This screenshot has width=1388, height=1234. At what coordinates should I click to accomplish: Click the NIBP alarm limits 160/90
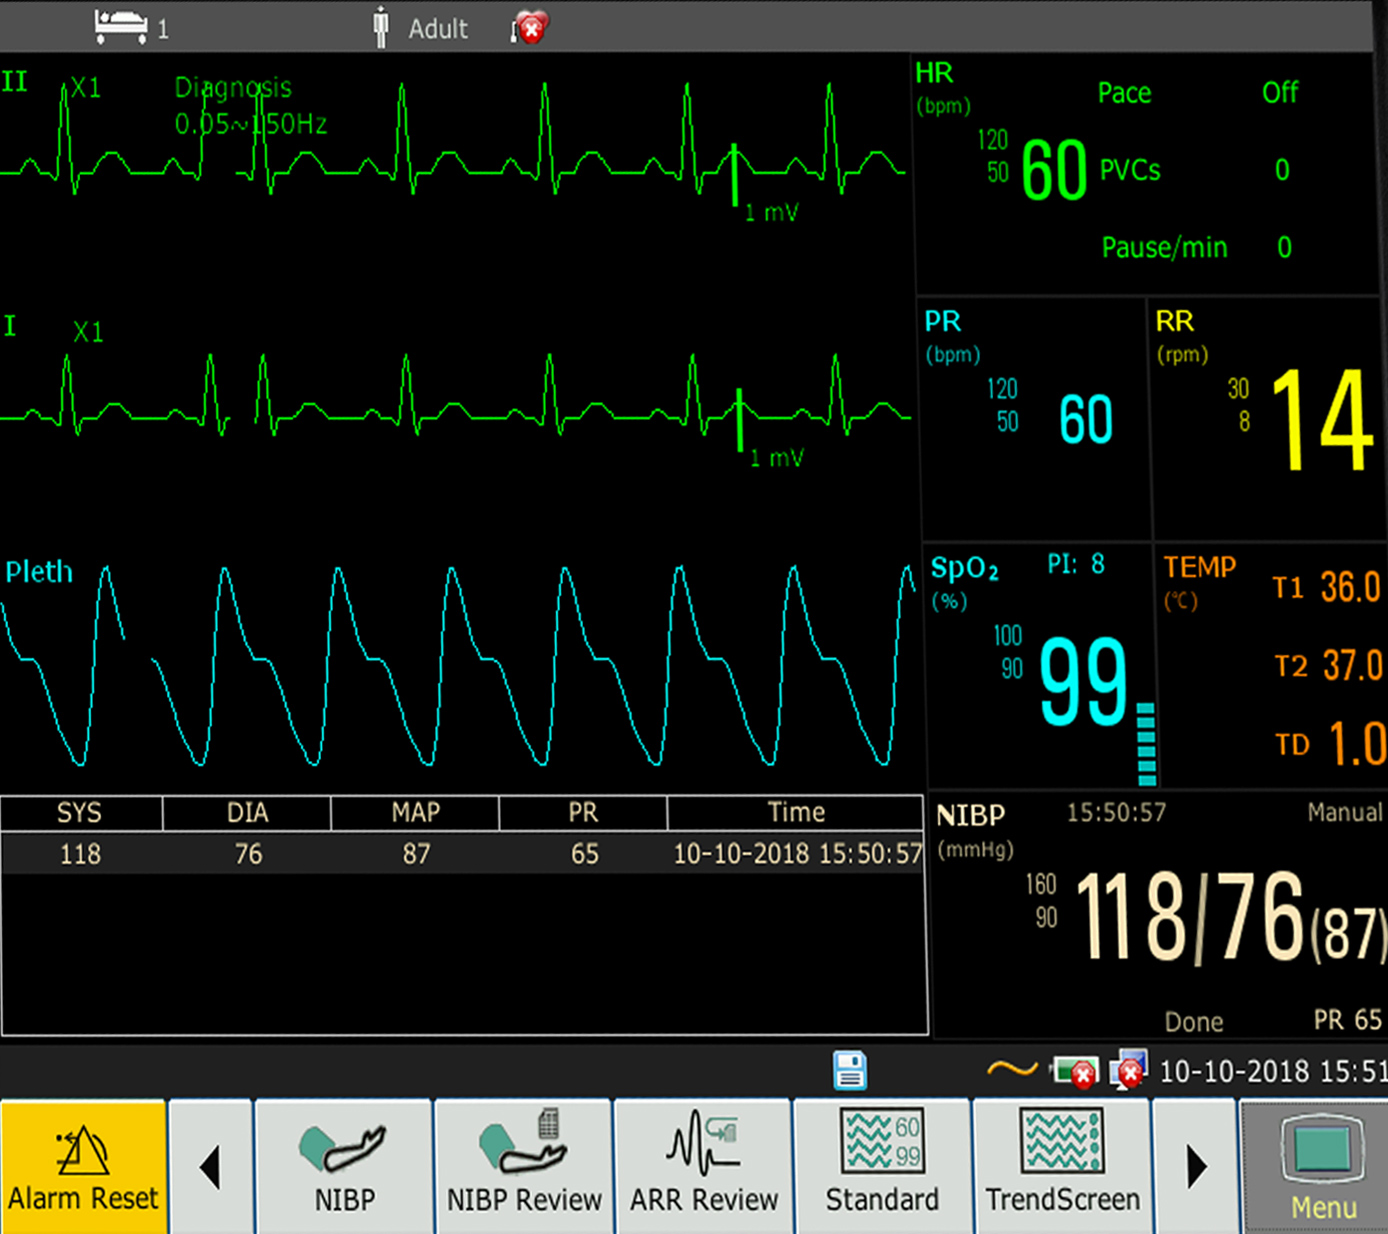(x=1041, y=900)
